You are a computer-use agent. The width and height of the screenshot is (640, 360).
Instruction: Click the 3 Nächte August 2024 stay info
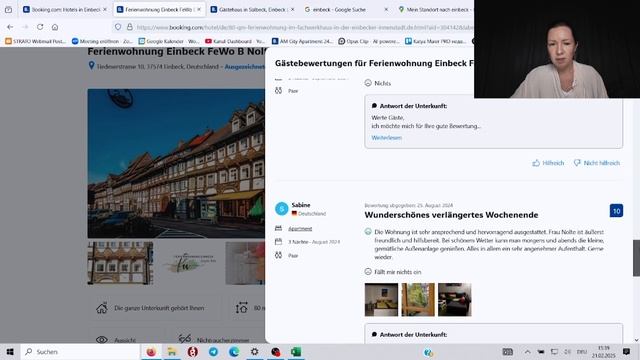(x=314, y=242)
